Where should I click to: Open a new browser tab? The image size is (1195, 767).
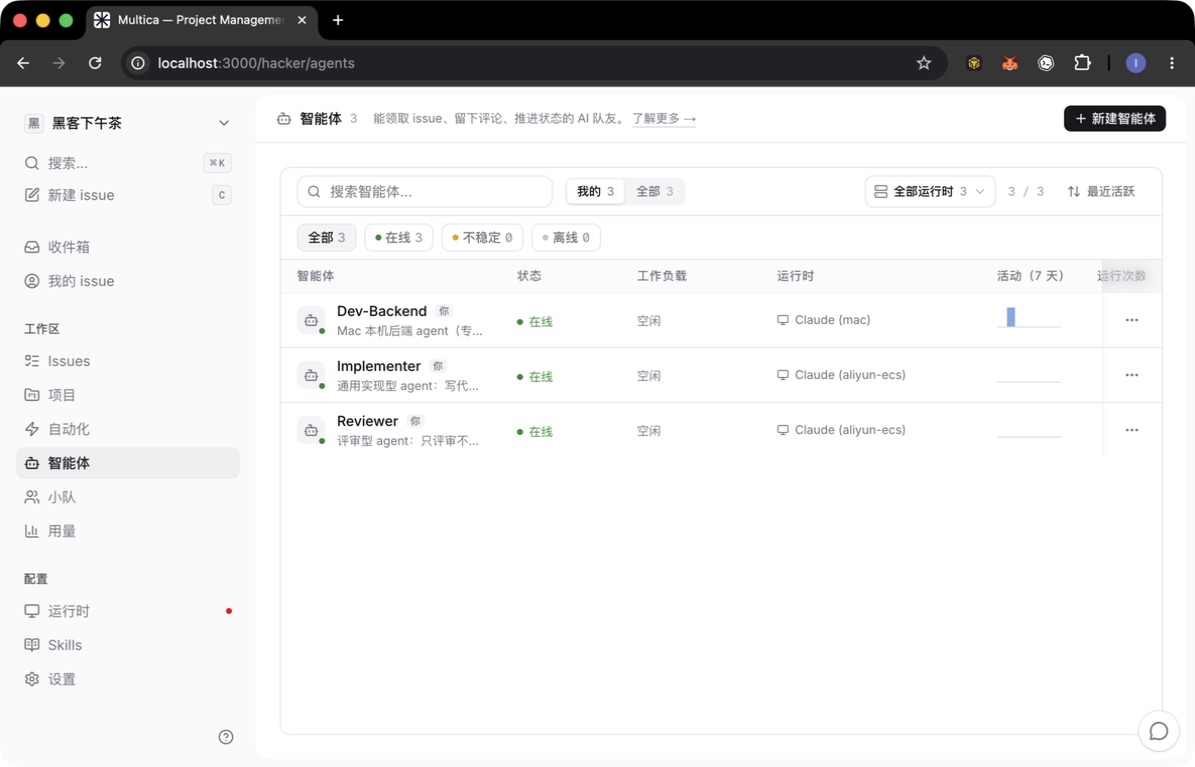click(338, 20)
